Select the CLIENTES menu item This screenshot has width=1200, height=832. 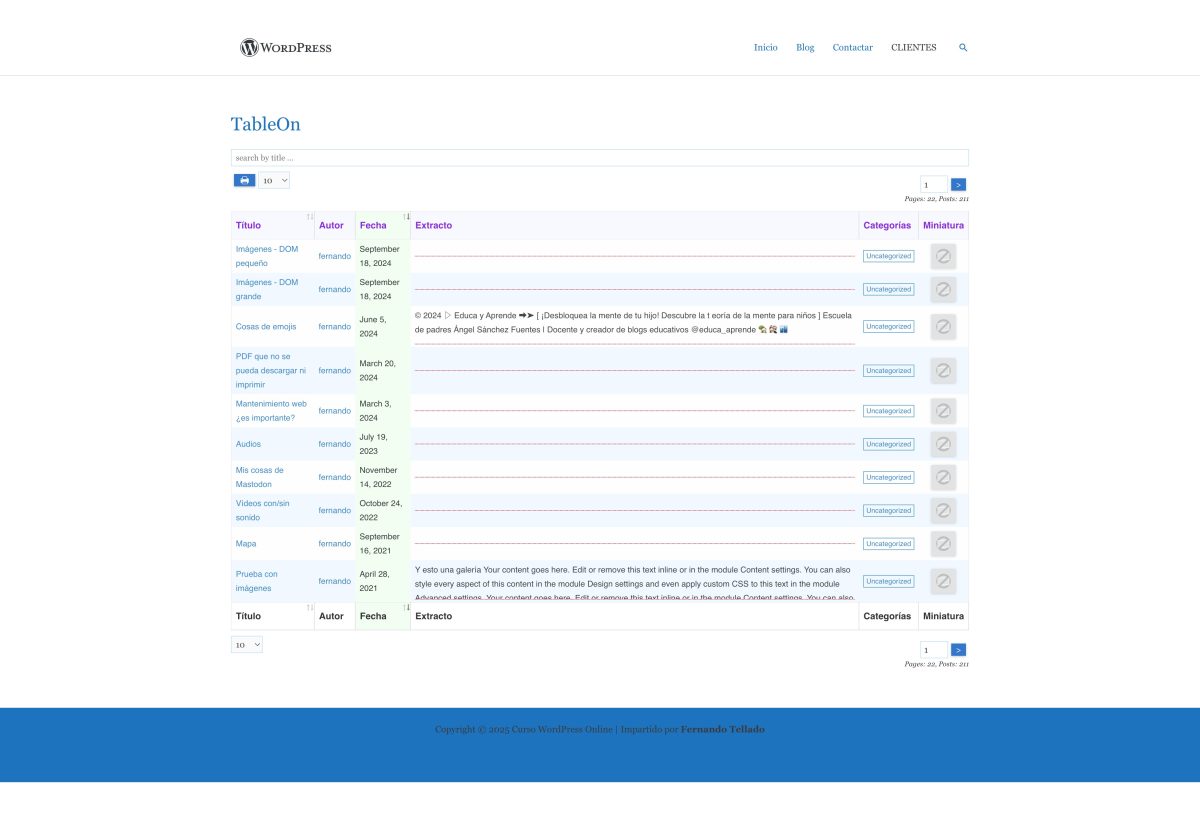[913, 47]
